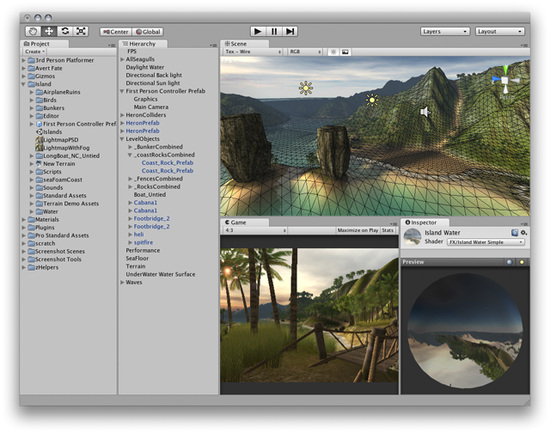Viewport: 550px width, 433px height.
Task: Select the Sounds folder icon
Action: click(39, 188)
